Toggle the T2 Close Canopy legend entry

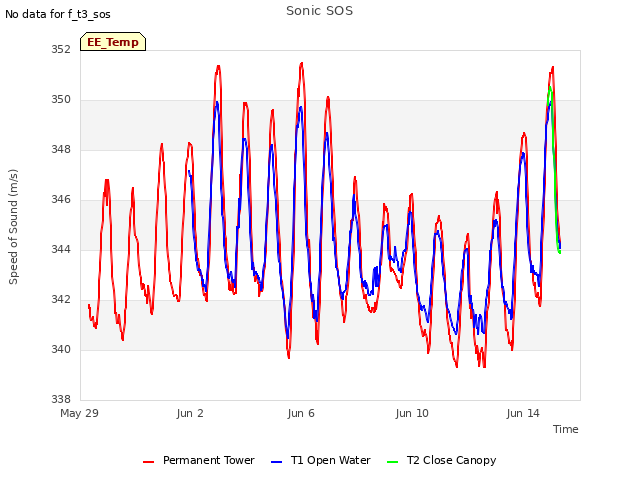tap(442, 460)
